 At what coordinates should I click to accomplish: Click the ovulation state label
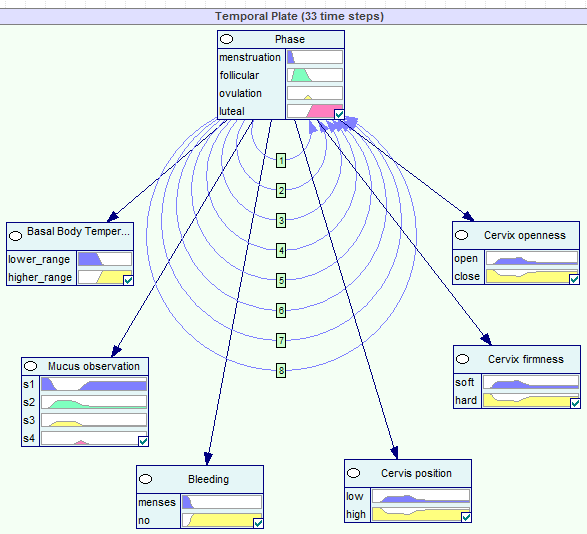240,93
